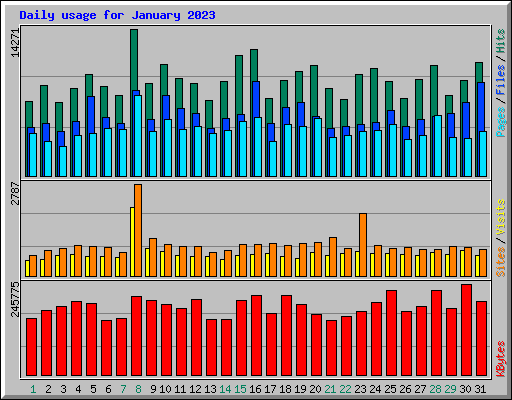
Task: Click the 'Files' legend label
Action: coord(501,80)
